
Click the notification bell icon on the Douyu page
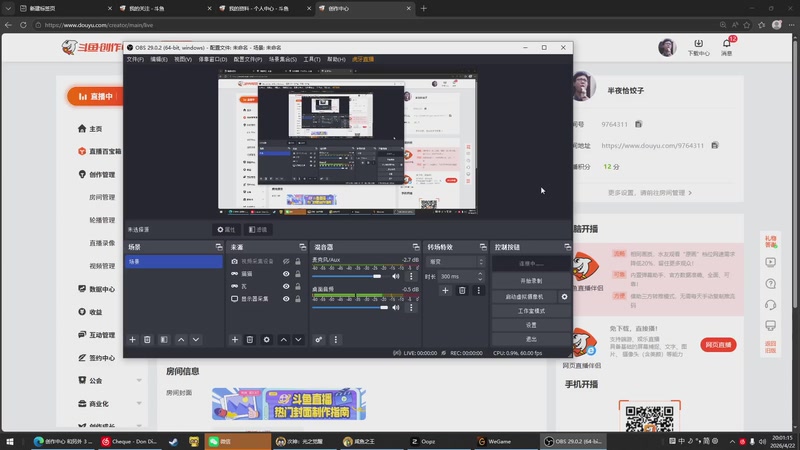pos(727,43)
